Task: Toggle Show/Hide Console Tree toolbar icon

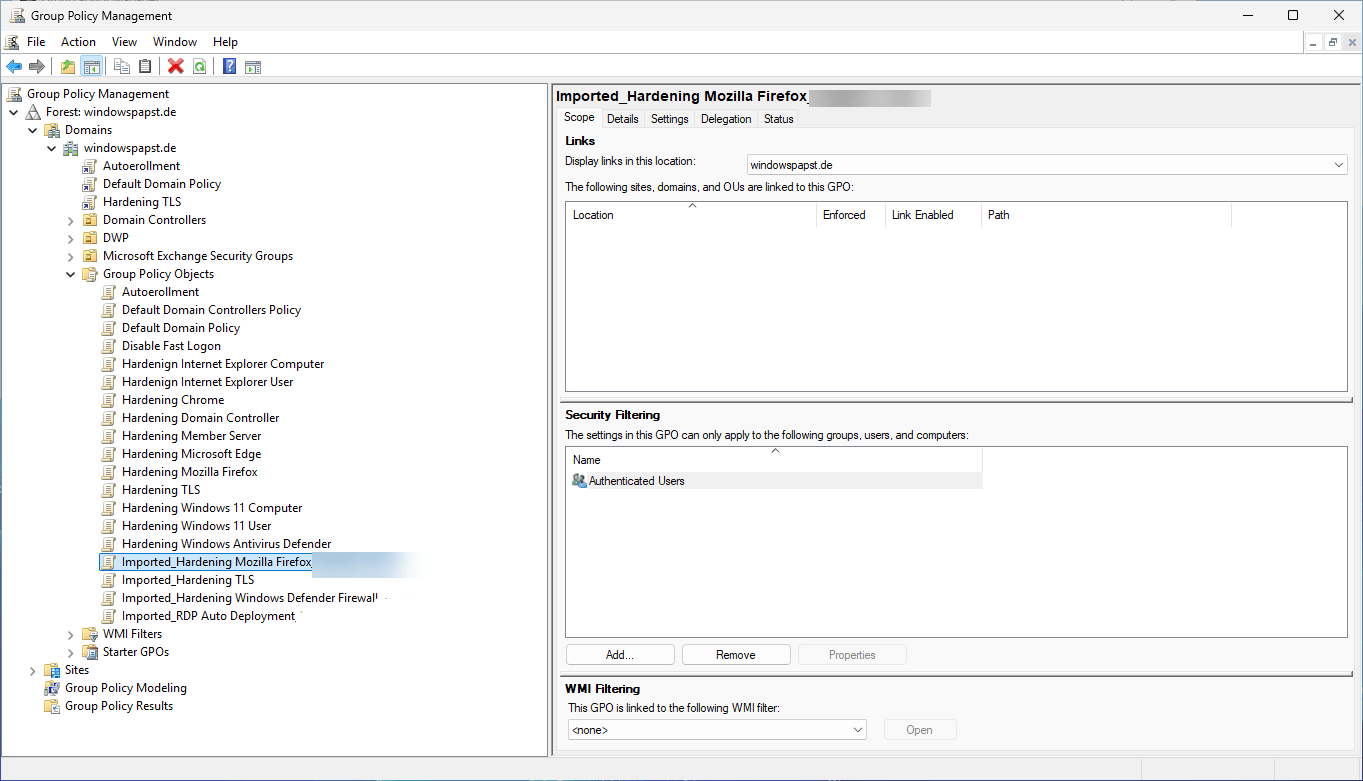Action: point(91,67)
